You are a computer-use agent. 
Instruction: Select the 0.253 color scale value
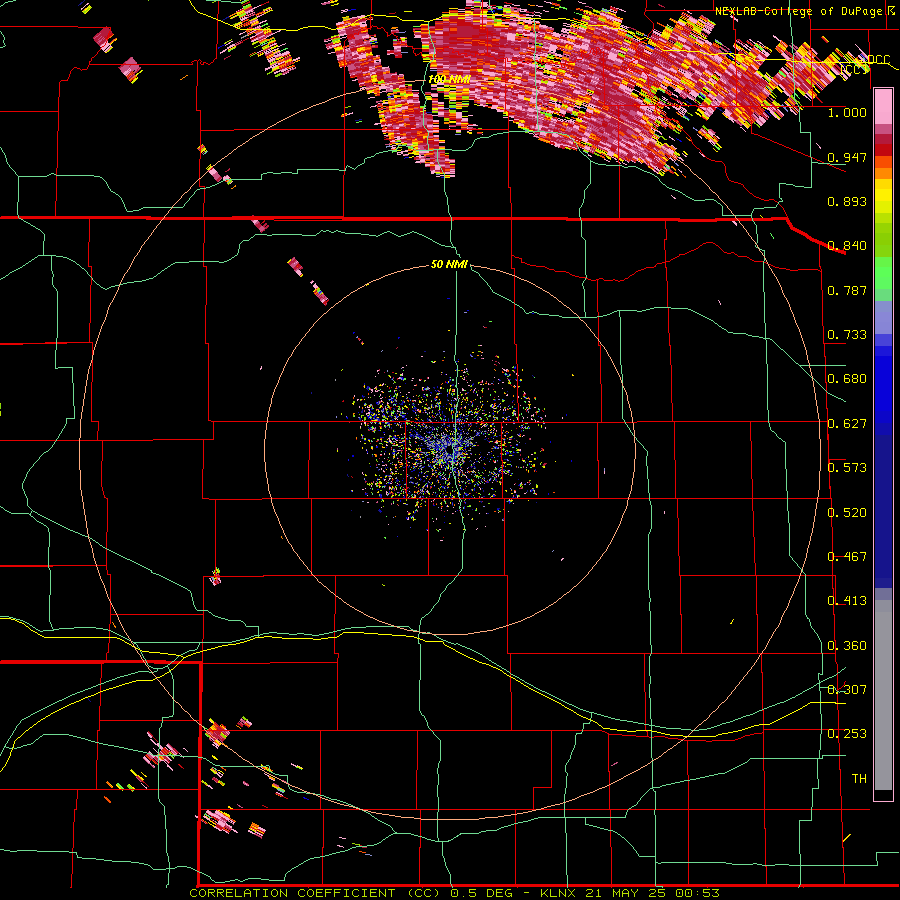(x=847, y=734)
